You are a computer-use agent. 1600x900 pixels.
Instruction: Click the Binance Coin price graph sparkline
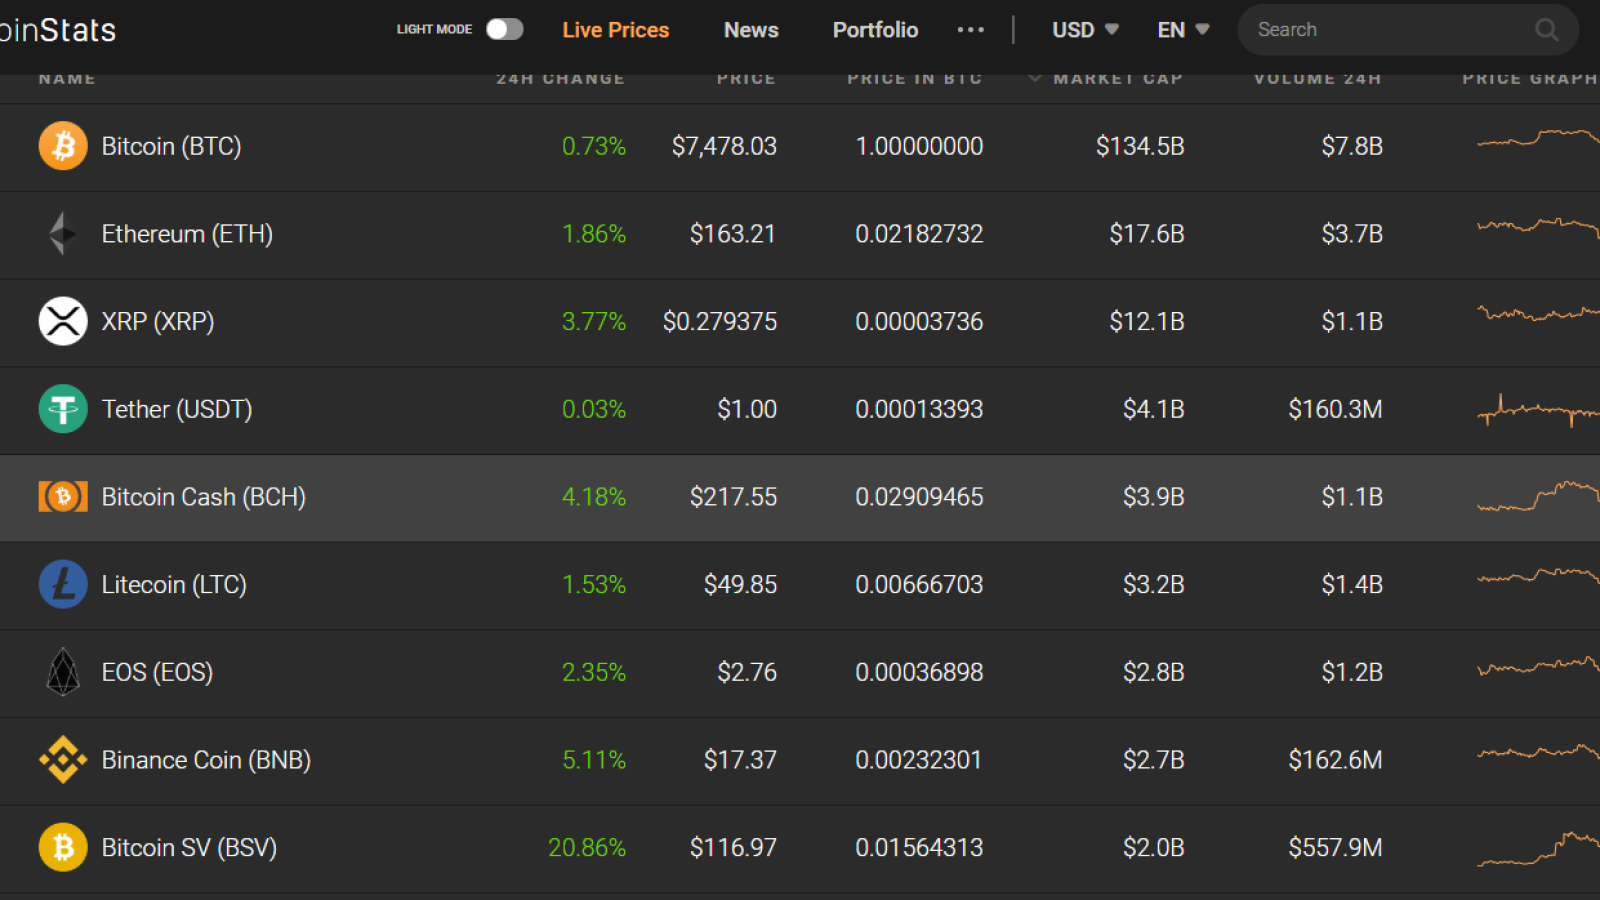pyautogui.click(x=1538, y=752)
